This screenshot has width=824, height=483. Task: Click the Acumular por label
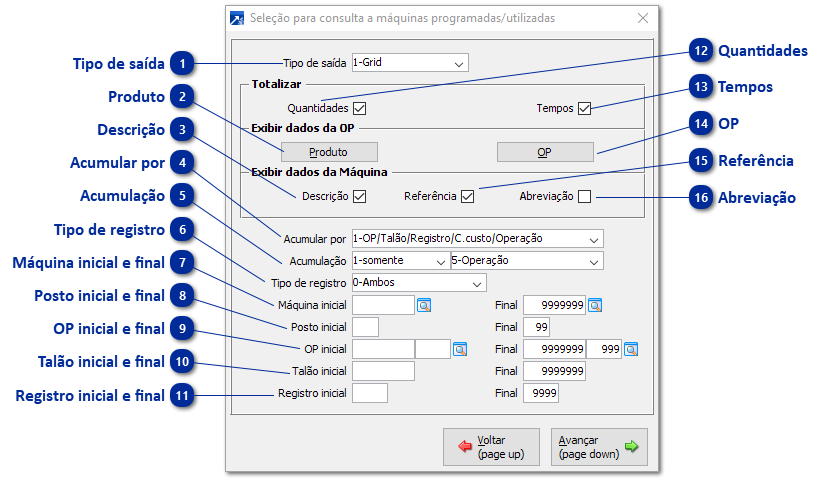(315, 239)
